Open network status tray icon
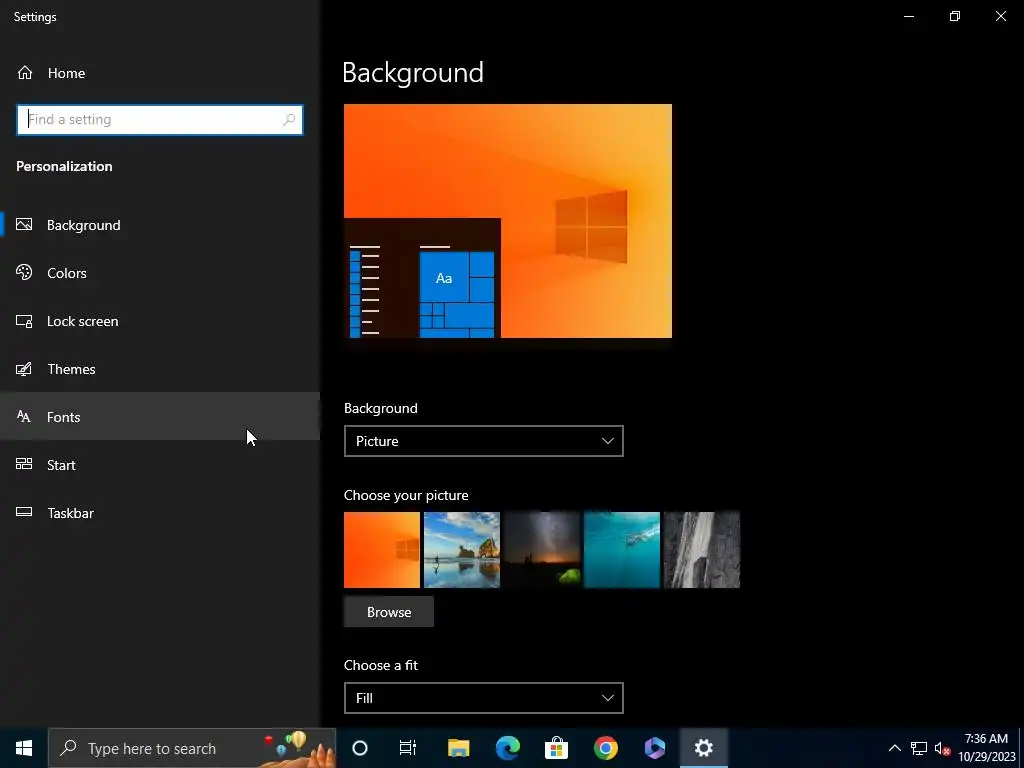The width and height of the screenshot is (1024, 768). [919, 748]
